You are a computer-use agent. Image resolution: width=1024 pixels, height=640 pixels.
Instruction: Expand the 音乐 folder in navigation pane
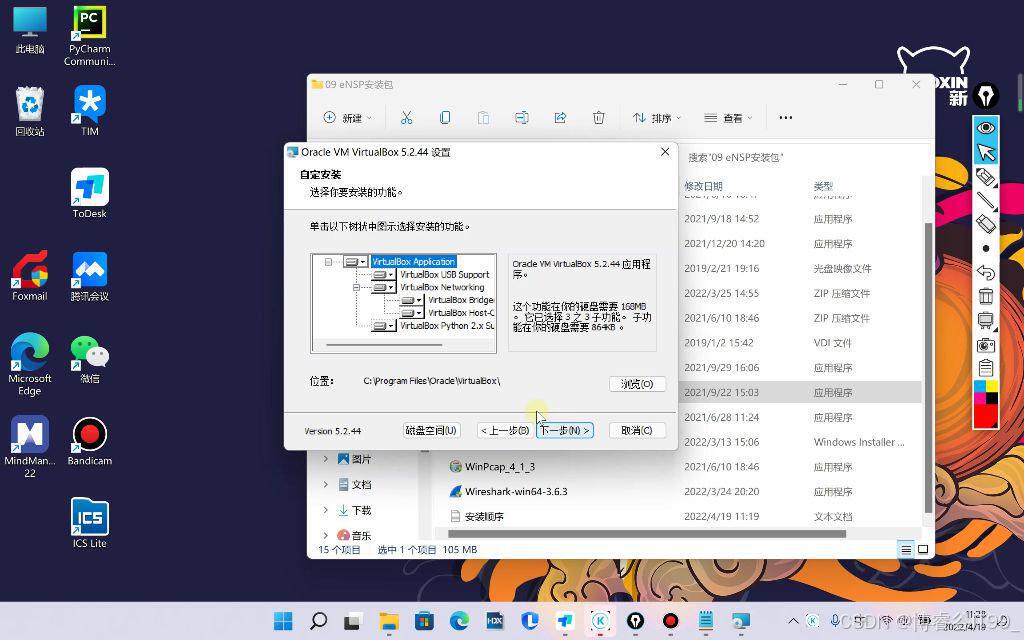coord(325,536)
